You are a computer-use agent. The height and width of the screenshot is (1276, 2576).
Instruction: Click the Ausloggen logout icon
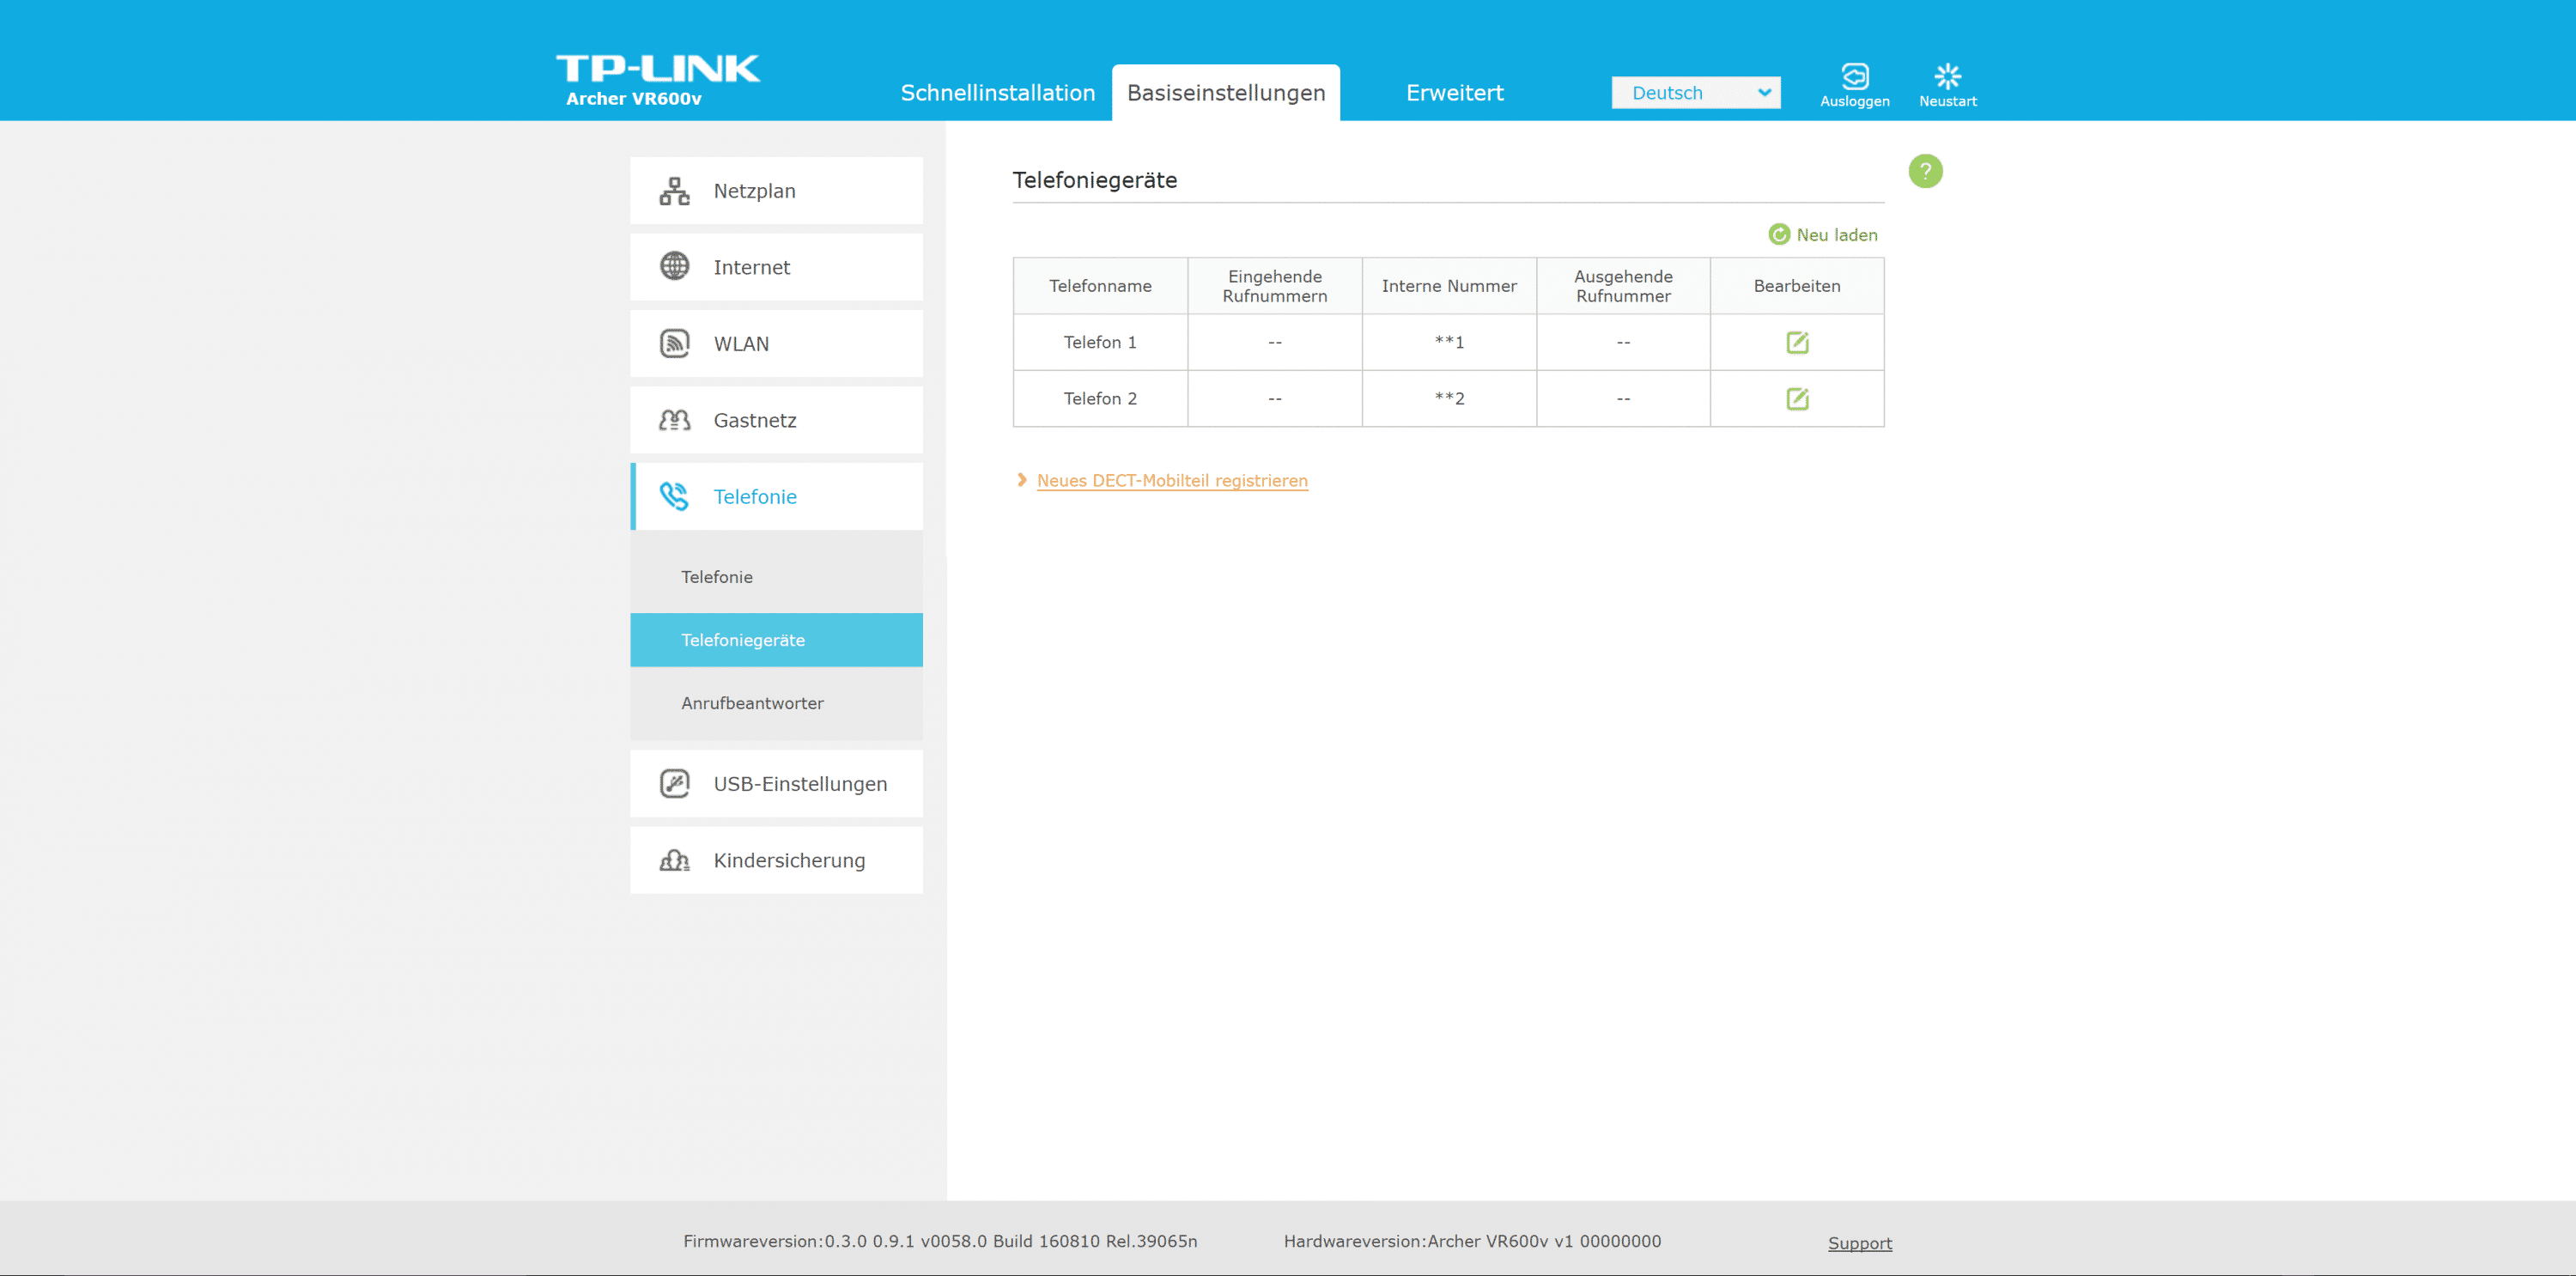click(1854, 78)
